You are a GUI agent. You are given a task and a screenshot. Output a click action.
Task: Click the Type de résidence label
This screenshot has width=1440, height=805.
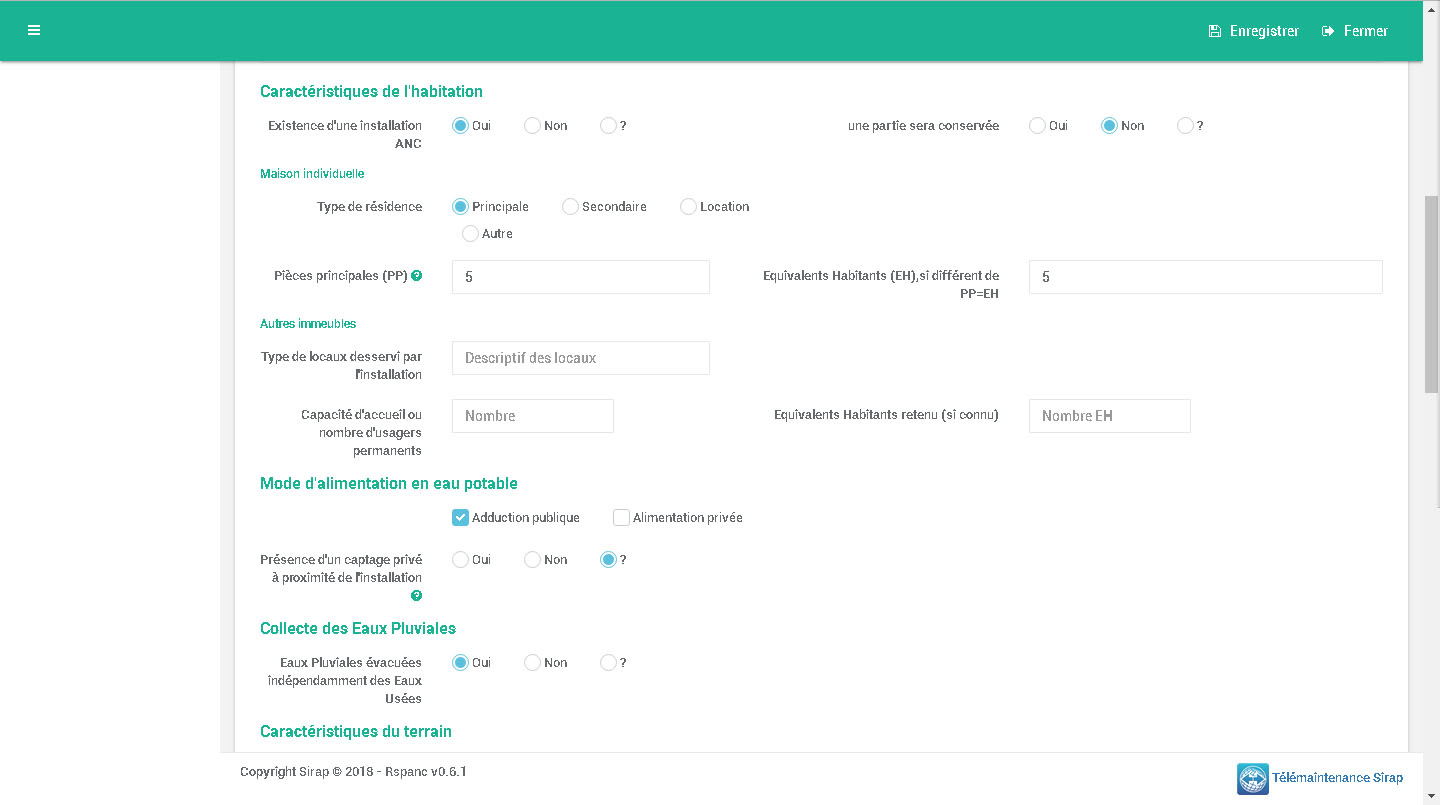click(x=369, y=207)
